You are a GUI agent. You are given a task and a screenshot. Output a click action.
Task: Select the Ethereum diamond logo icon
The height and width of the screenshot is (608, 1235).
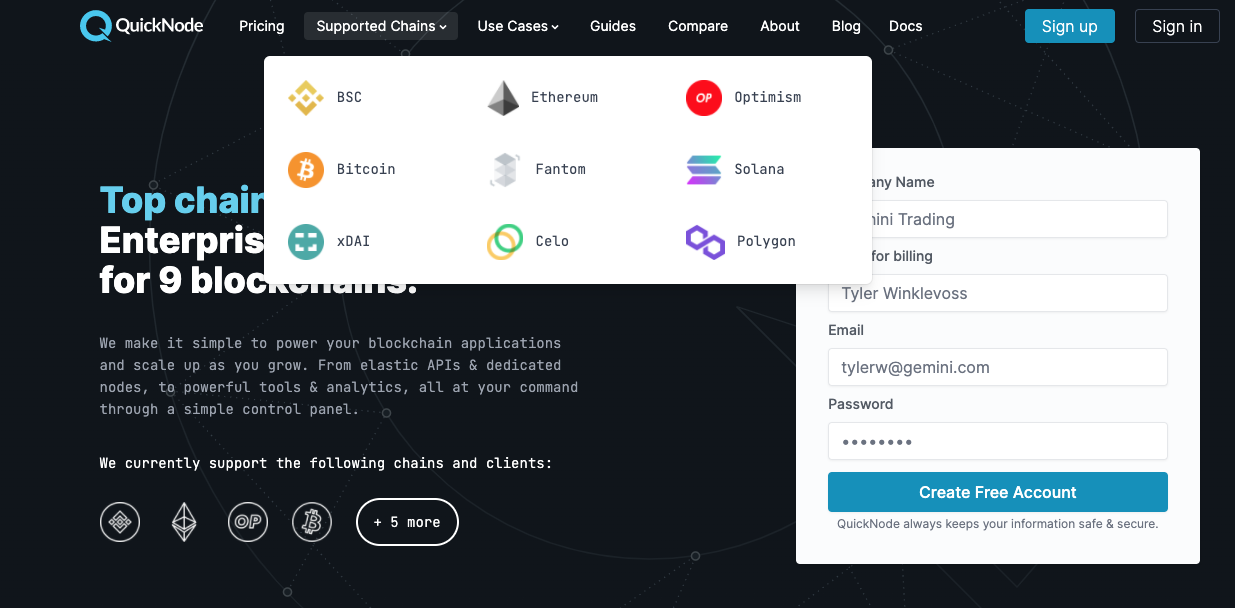[503, 97]
